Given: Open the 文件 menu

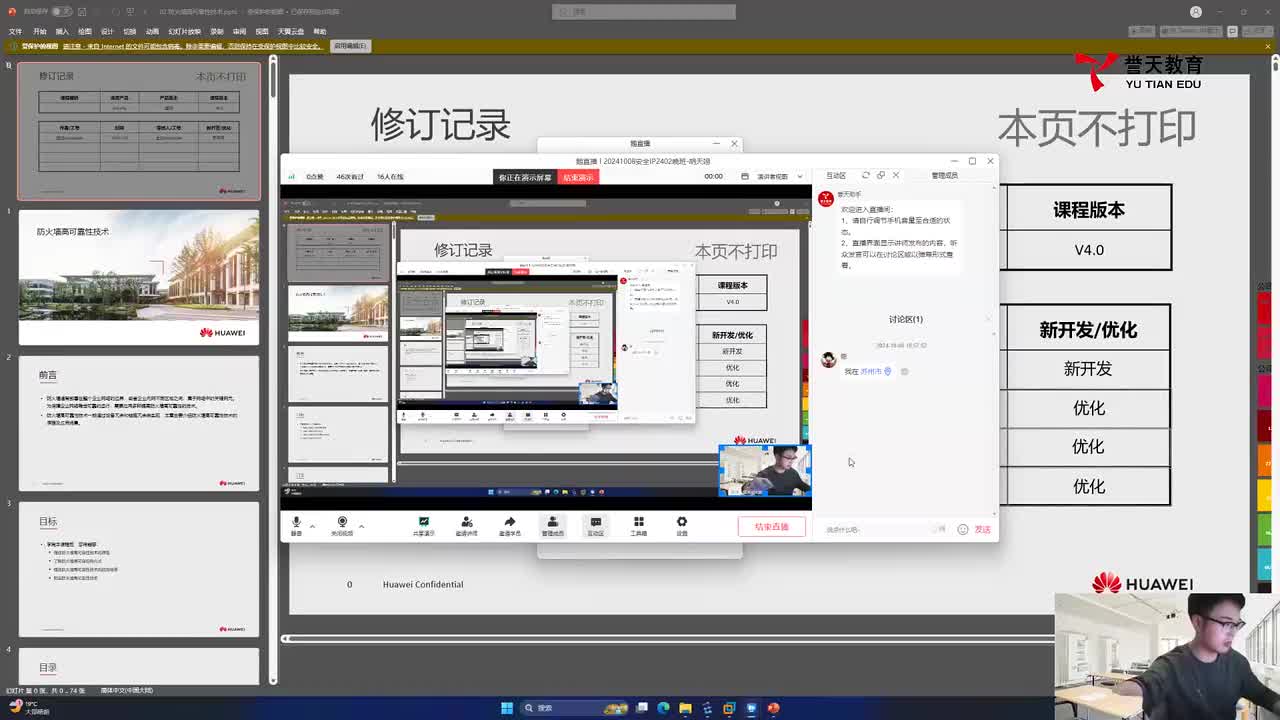Looking at the screenshot, I should [x=15, y=31].
